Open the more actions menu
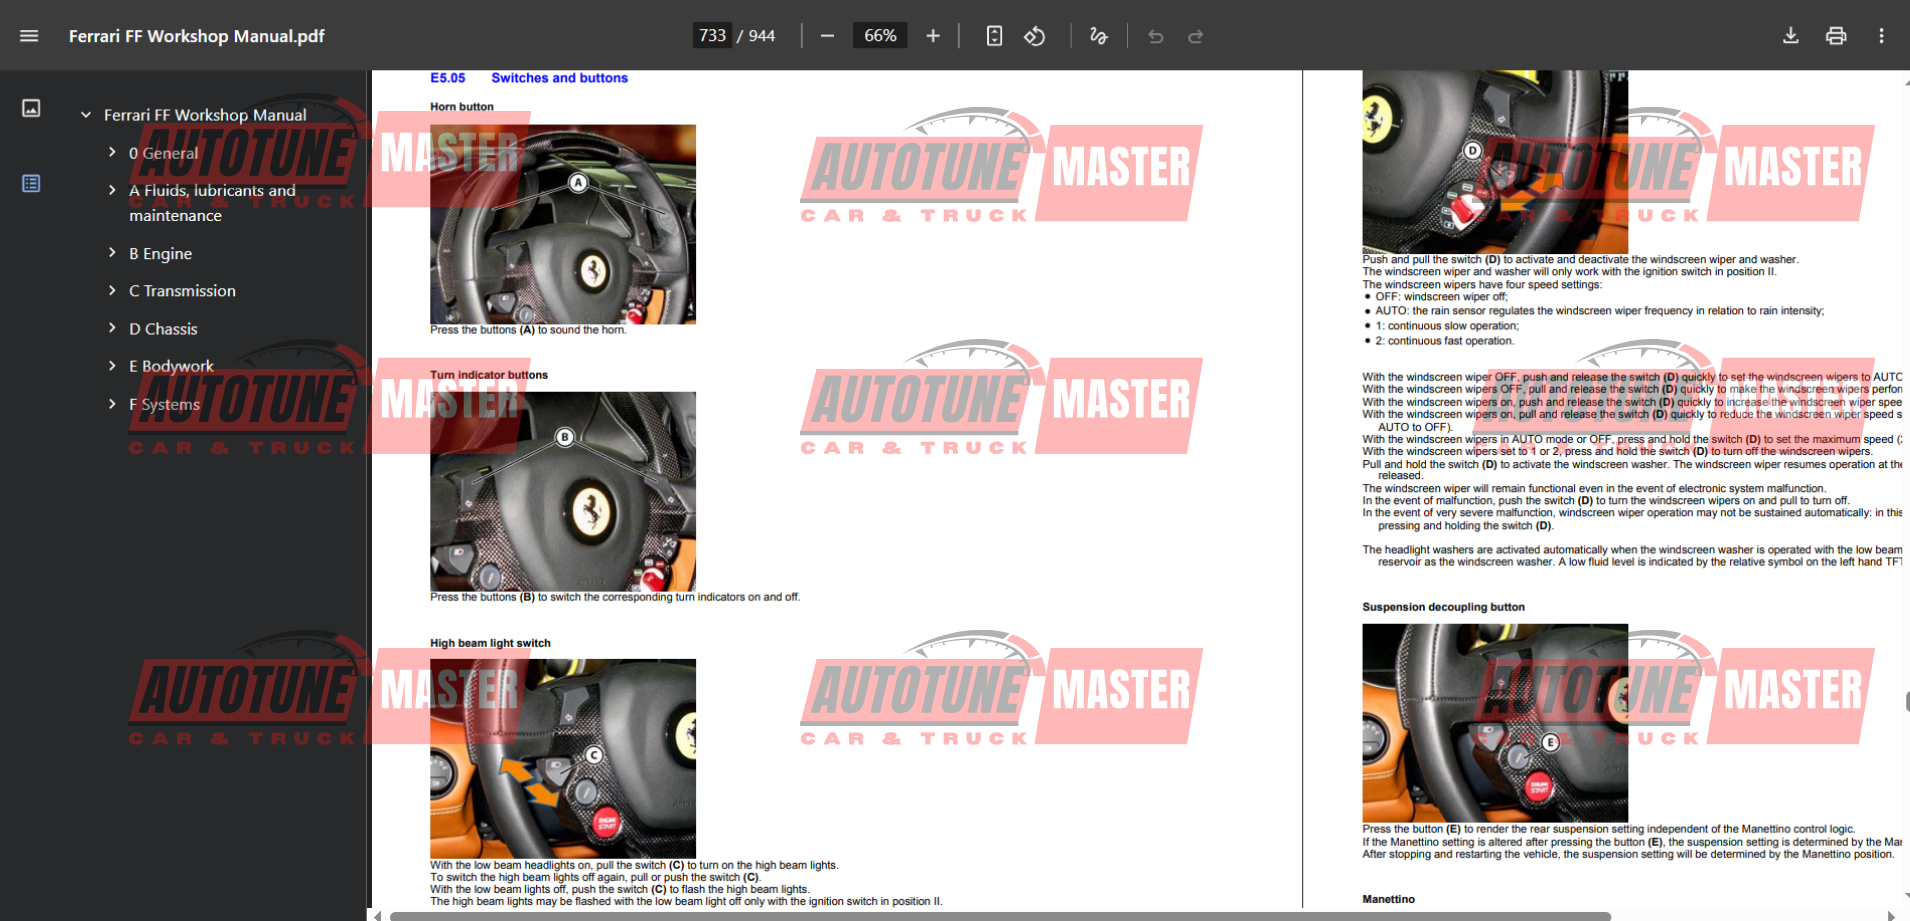 click(1881, 36)
